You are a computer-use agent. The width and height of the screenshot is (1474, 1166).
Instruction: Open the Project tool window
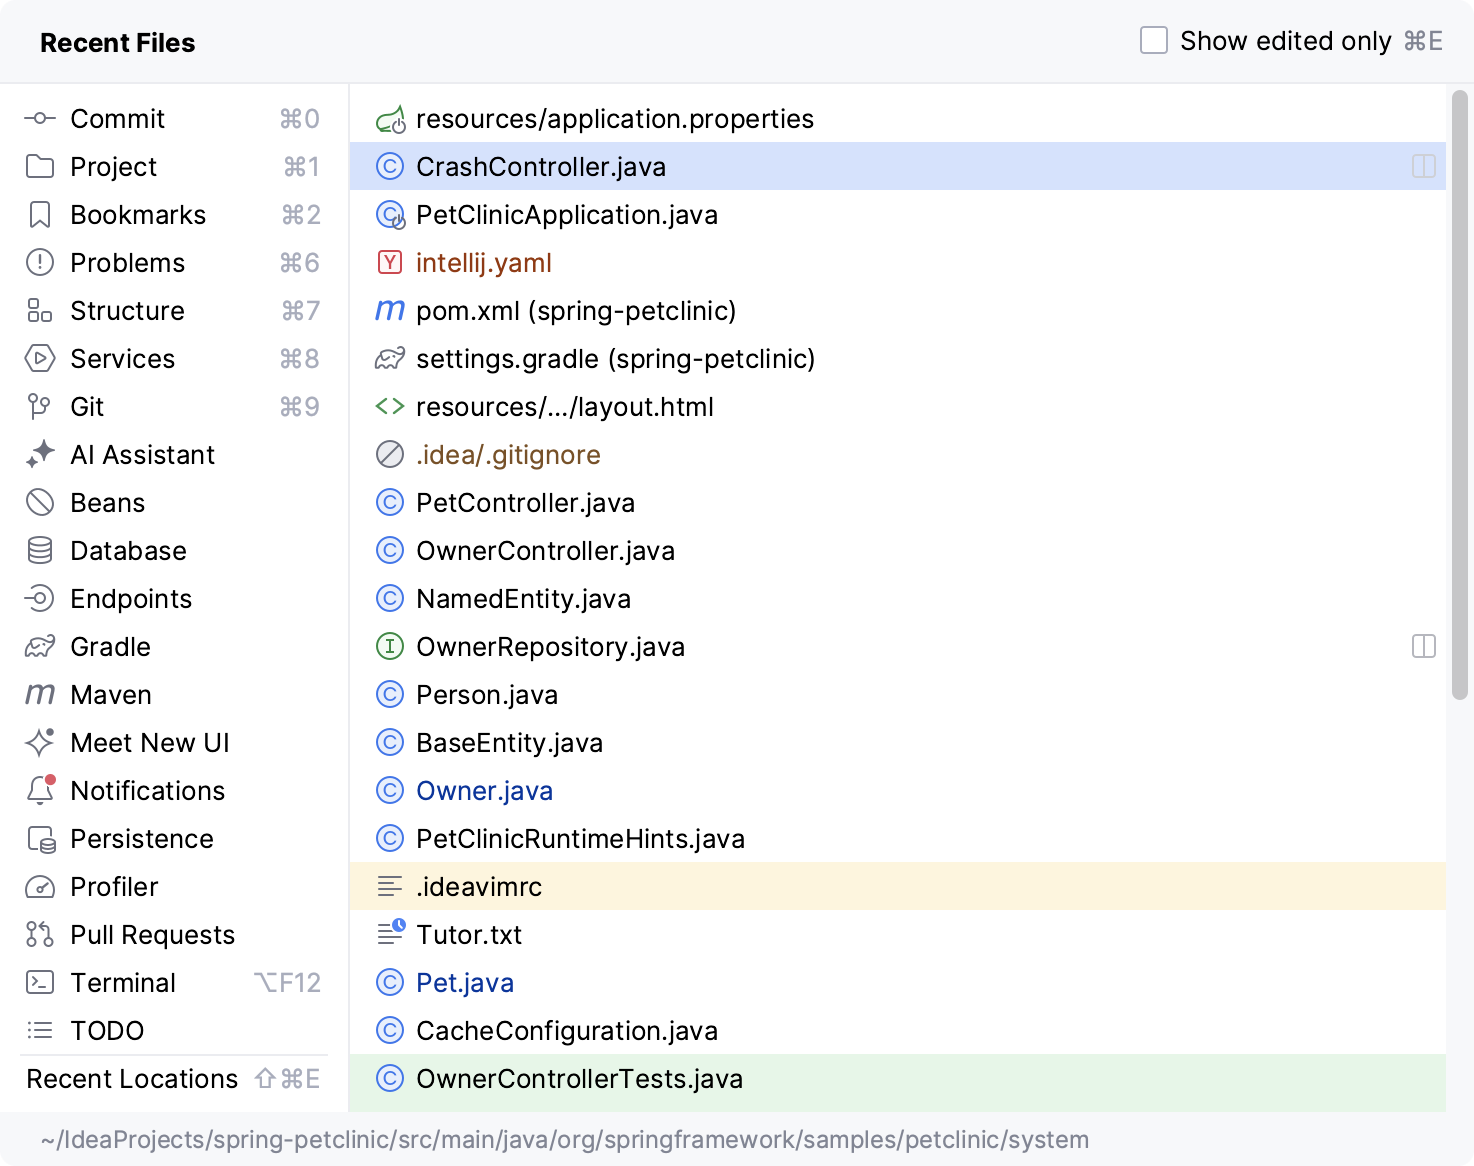point(173,167)
